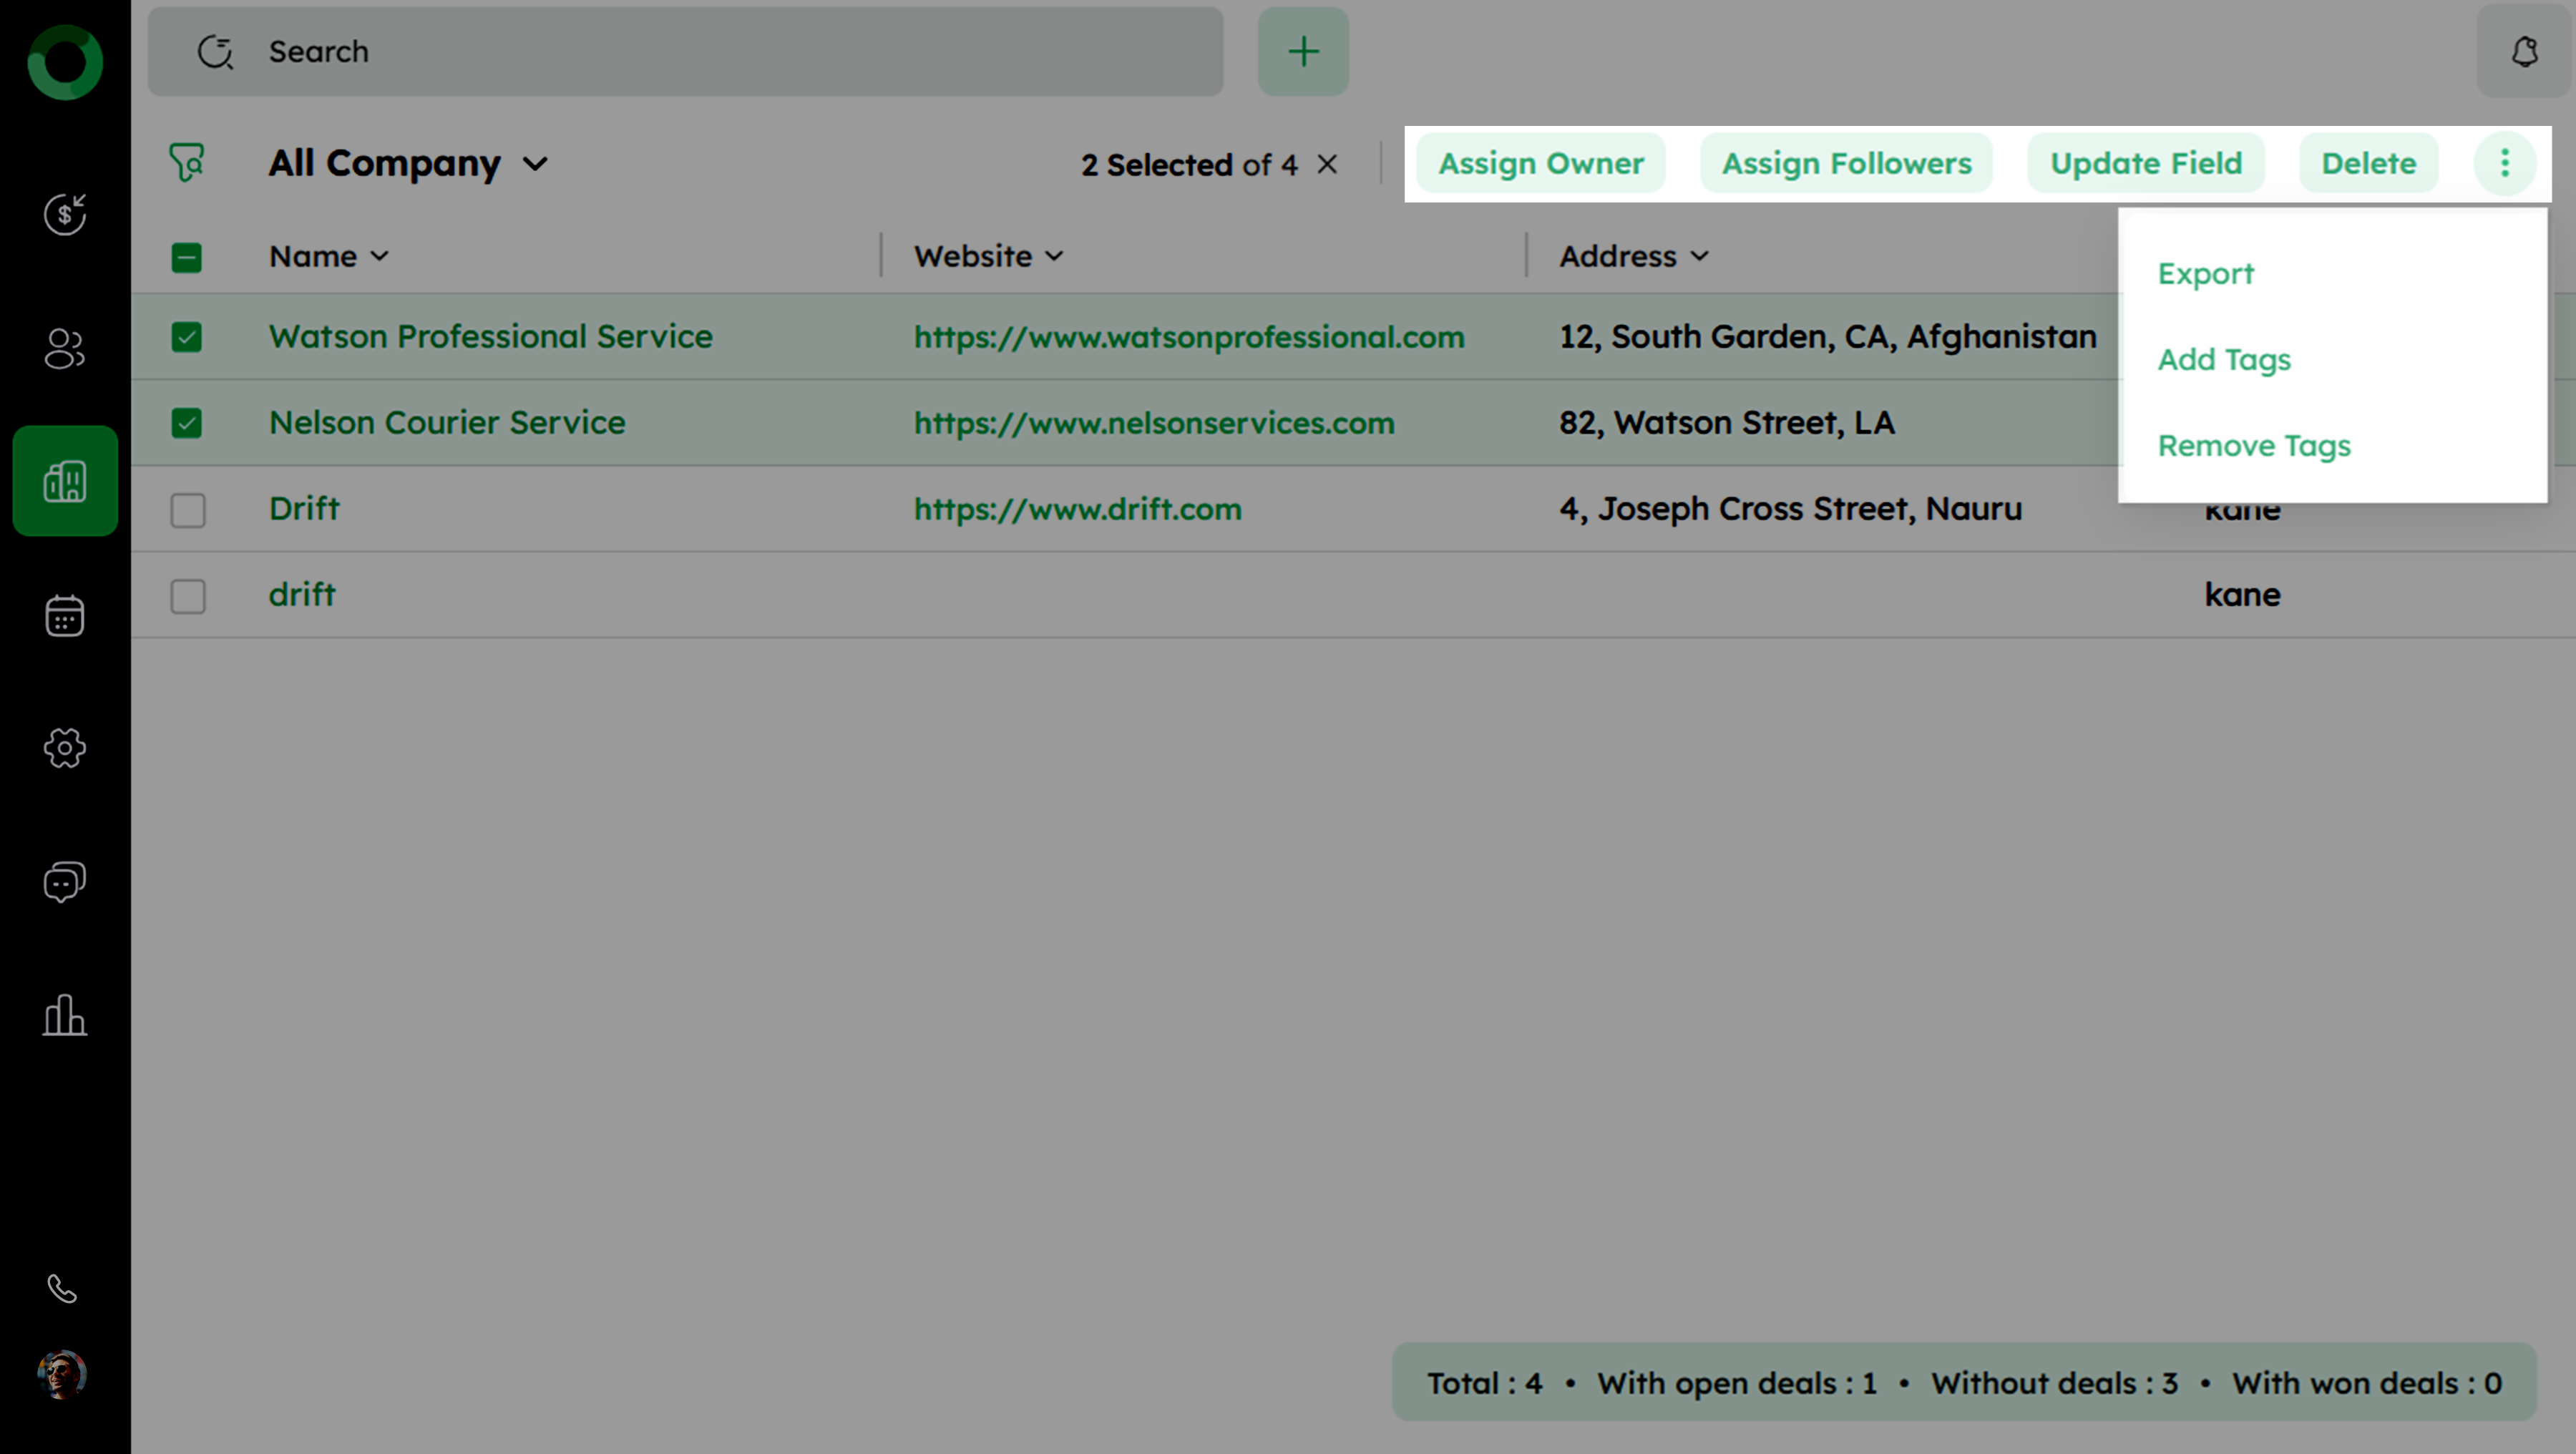Open the Deals icon in sidebar
The width and height of the screenshot is (2576, 1454).
pos(65,214)
